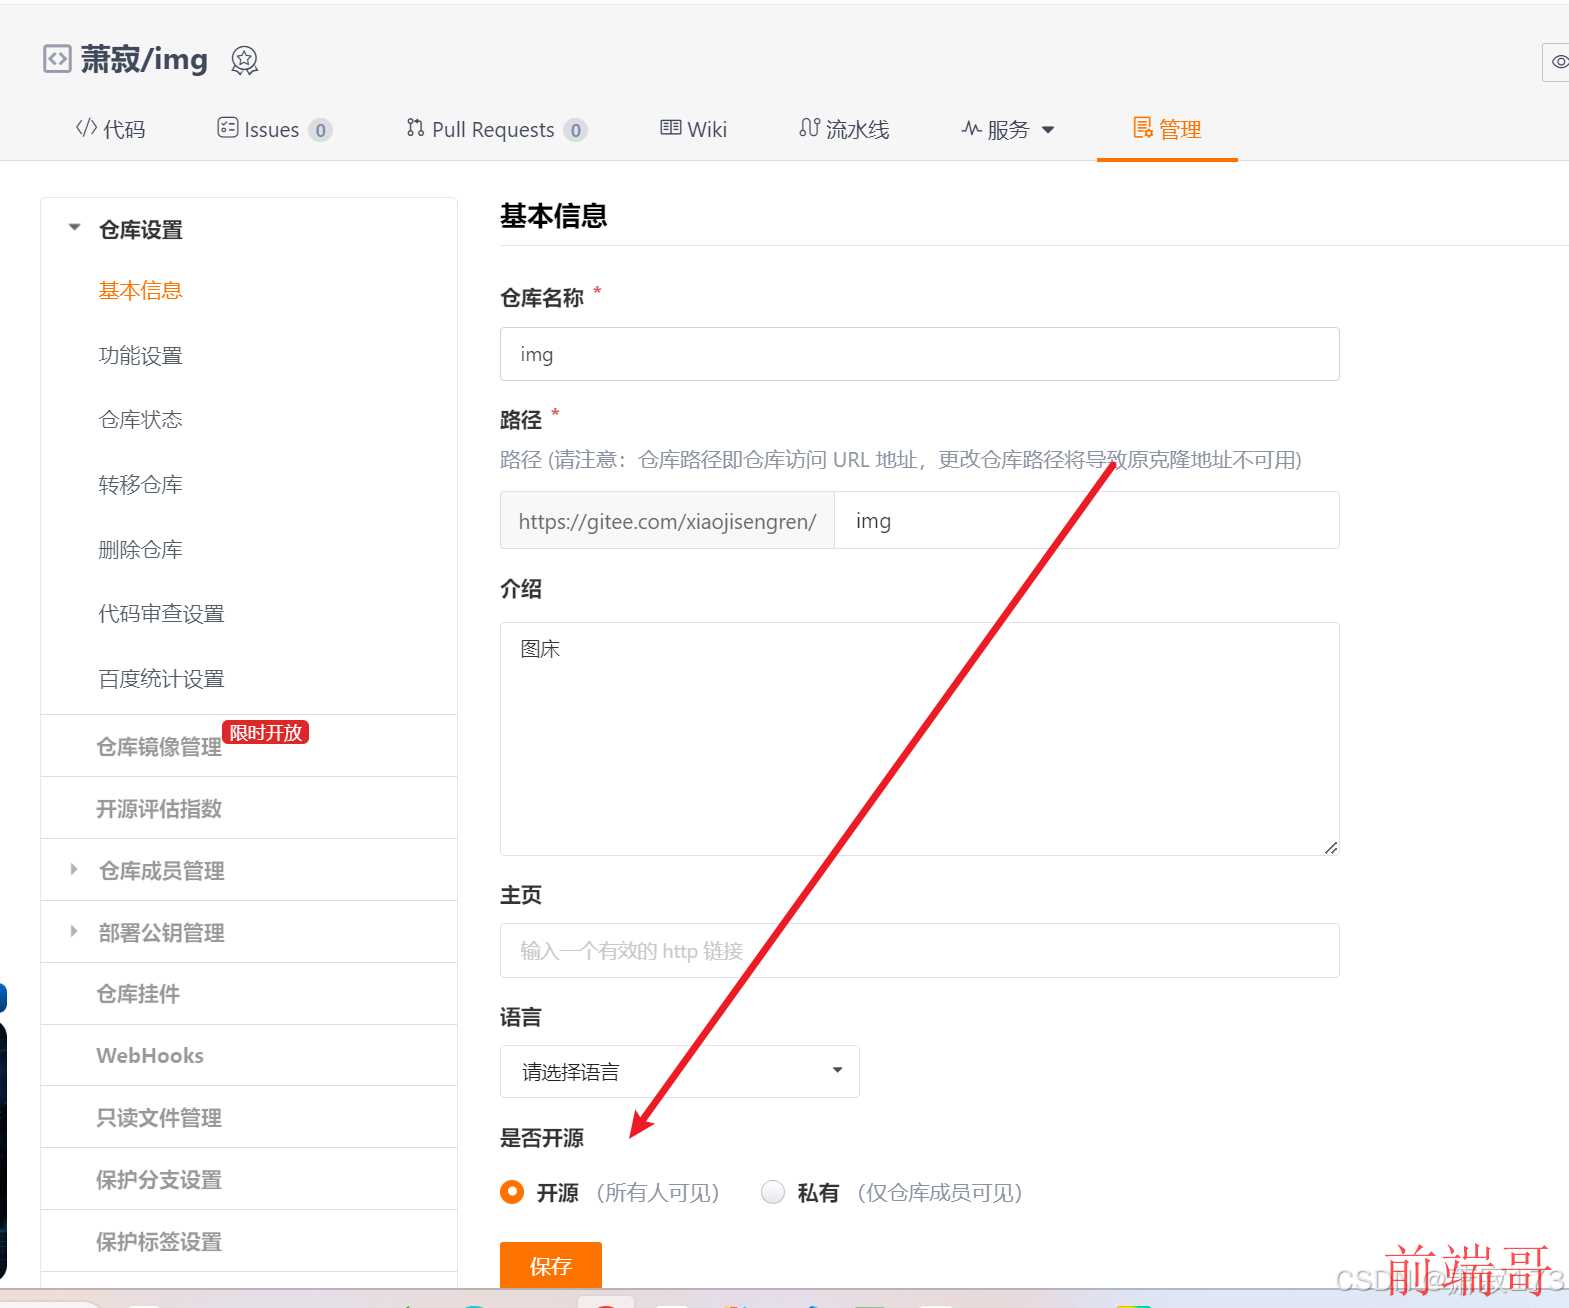Click the 介绍 textarea containing 图床

(x=919, y=739)
